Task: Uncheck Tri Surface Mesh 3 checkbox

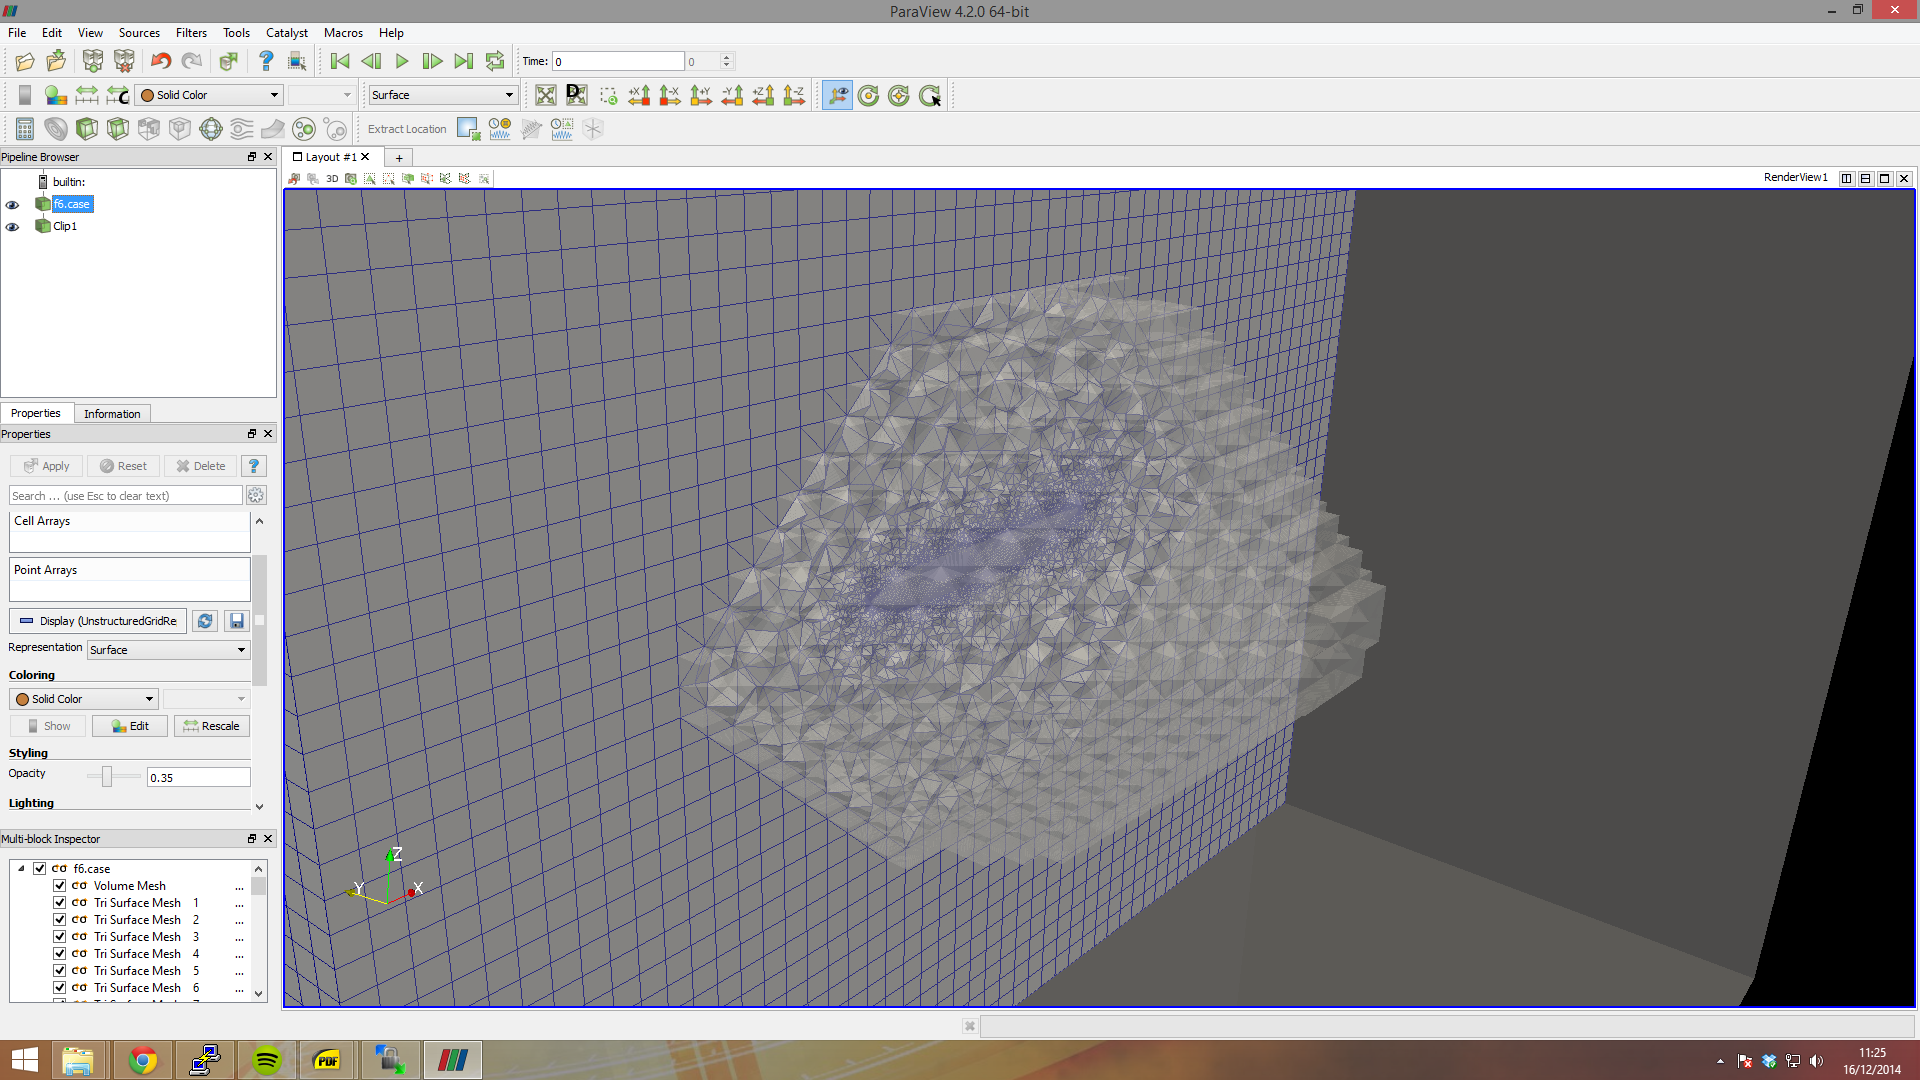Action: [x=60, y=937]
